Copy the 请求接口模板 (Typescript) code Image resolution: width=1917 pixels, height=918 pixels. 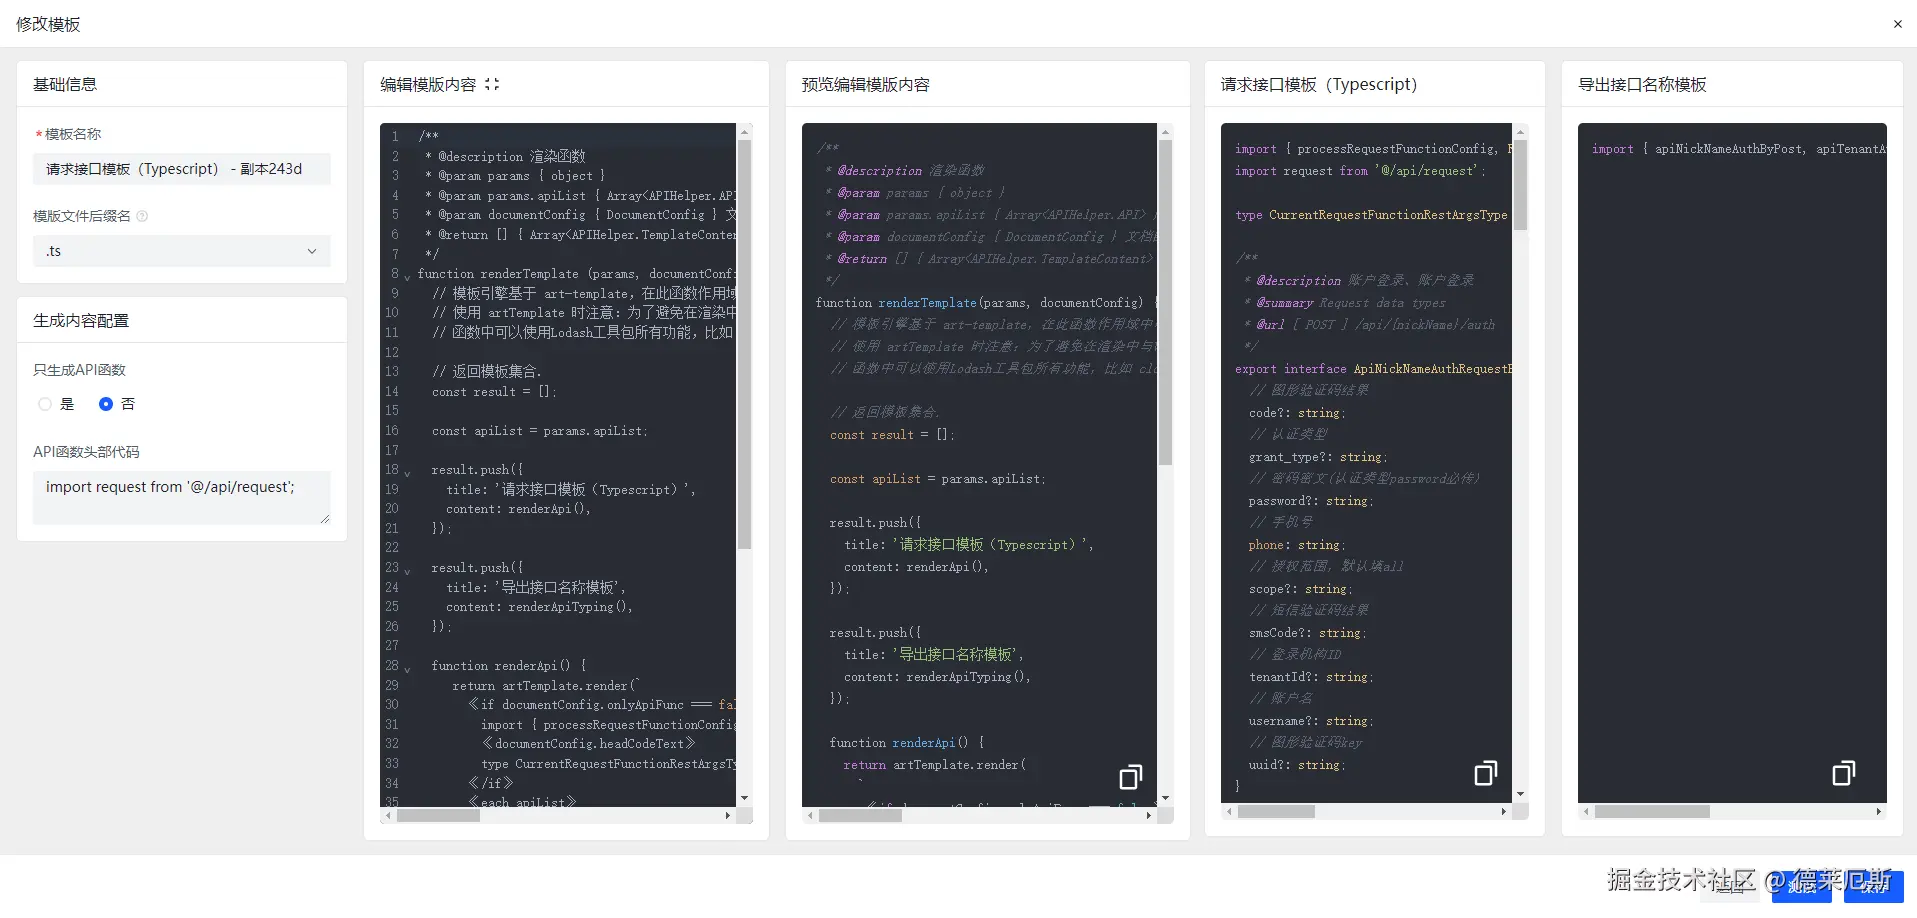1486,773
